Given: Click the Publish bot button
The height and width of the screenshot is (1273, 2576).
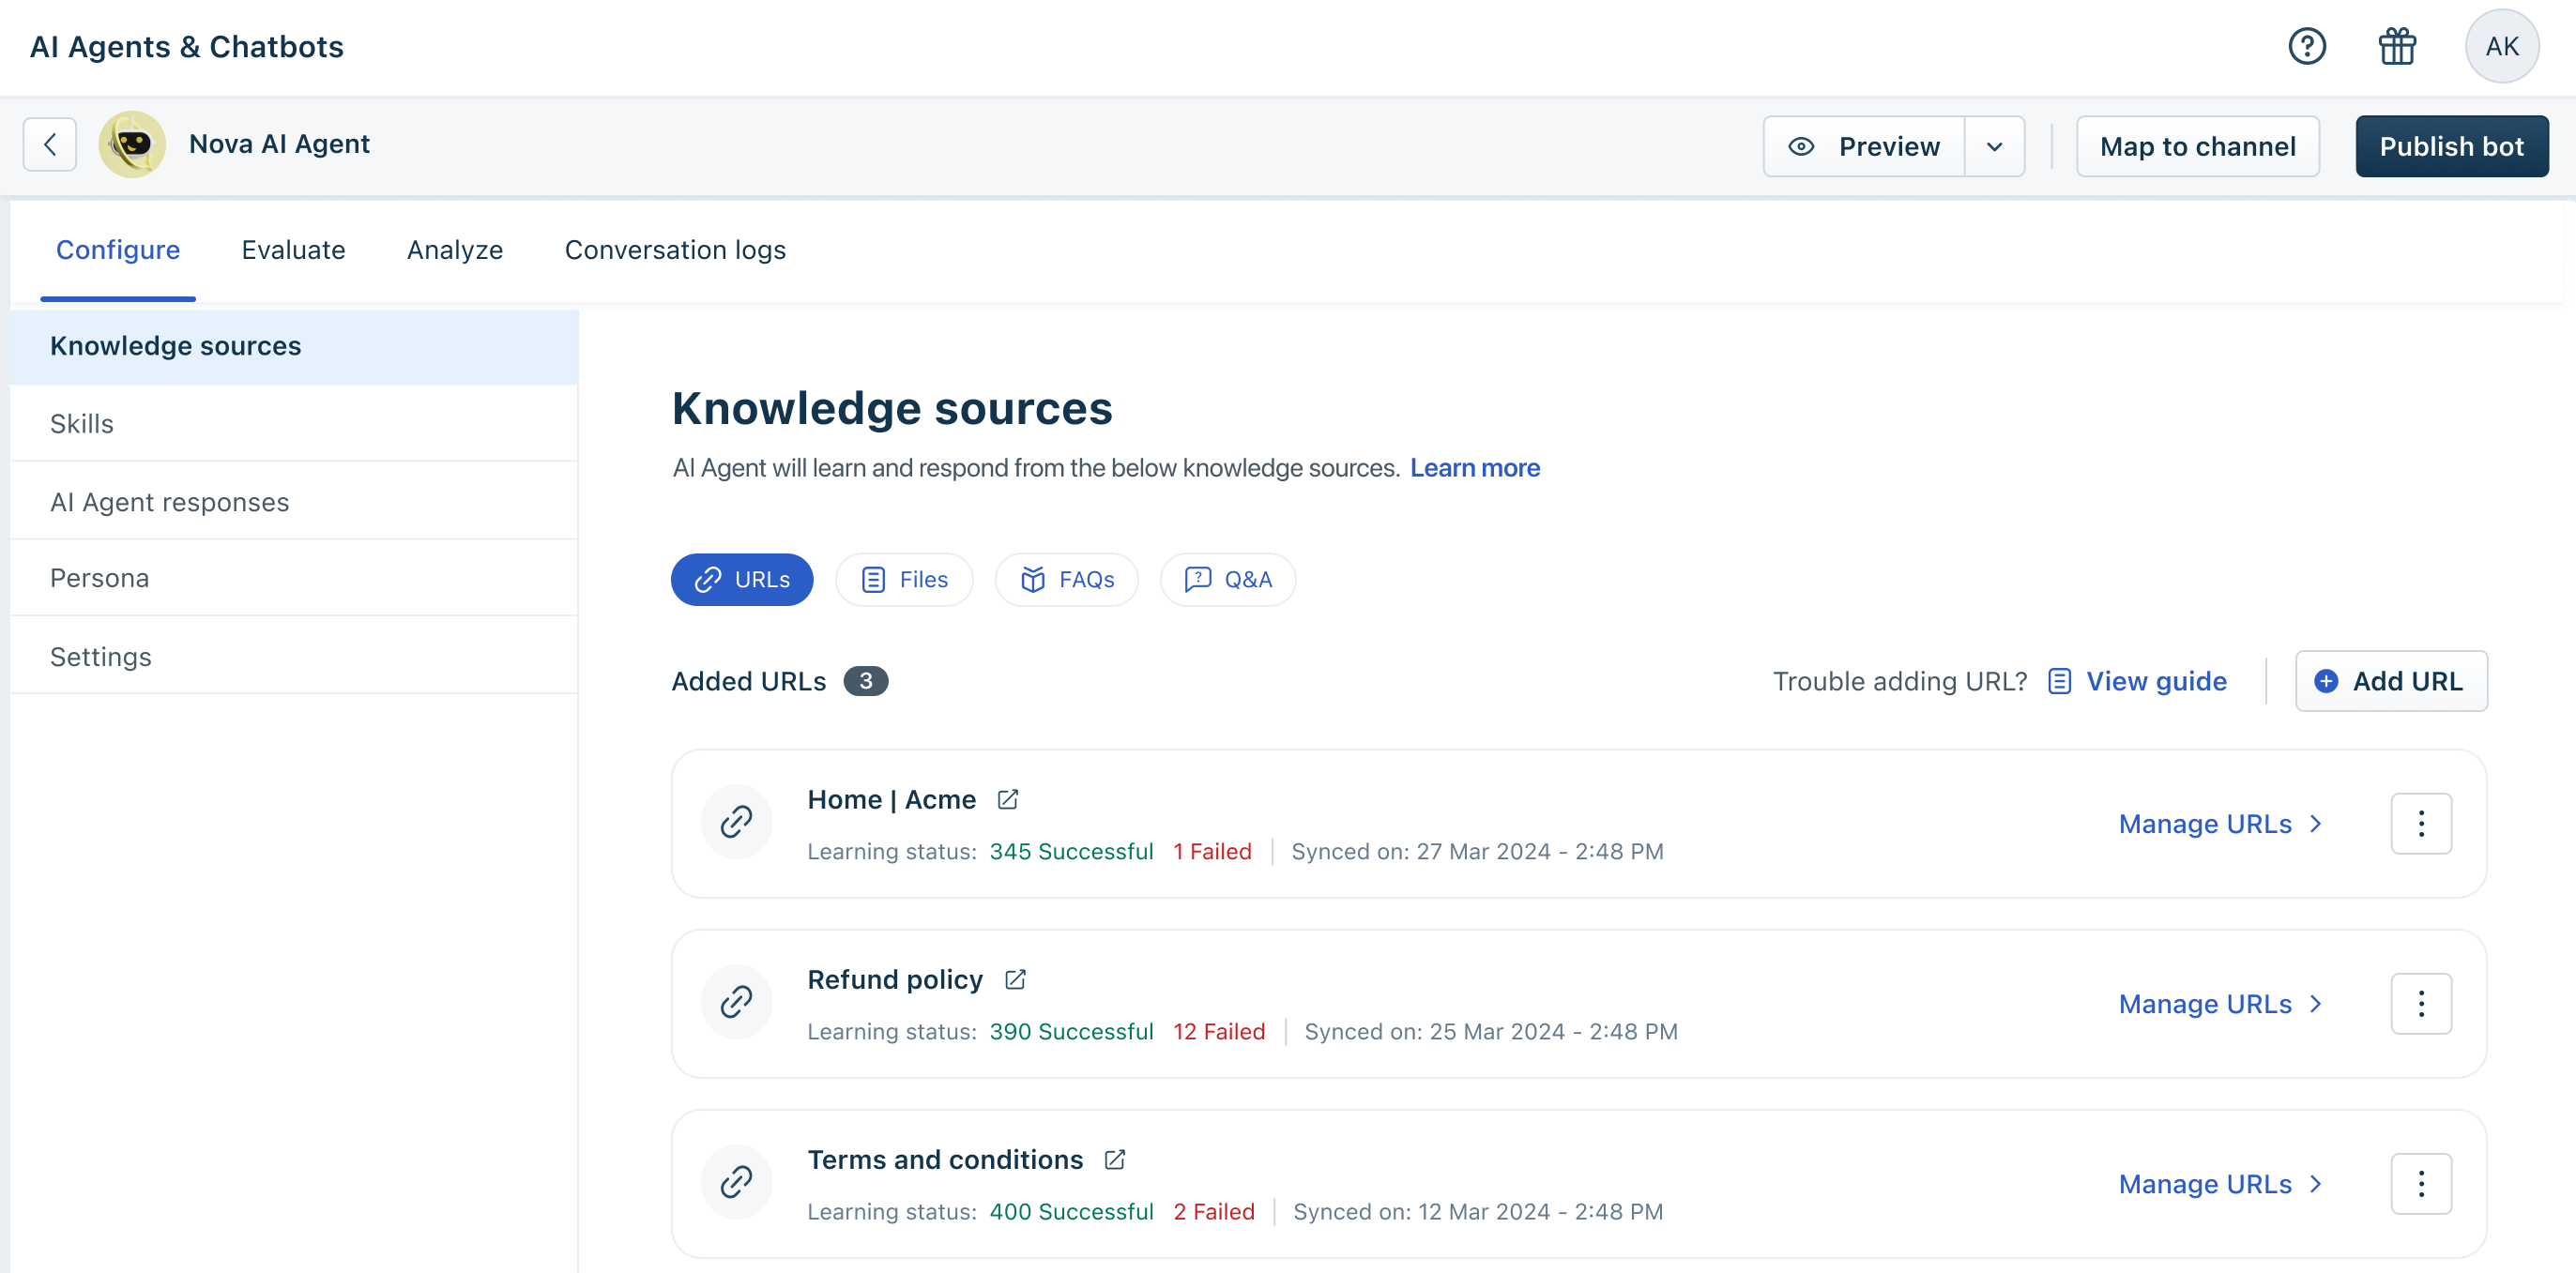Looking at the screenshot, I should pos(2451,147).
